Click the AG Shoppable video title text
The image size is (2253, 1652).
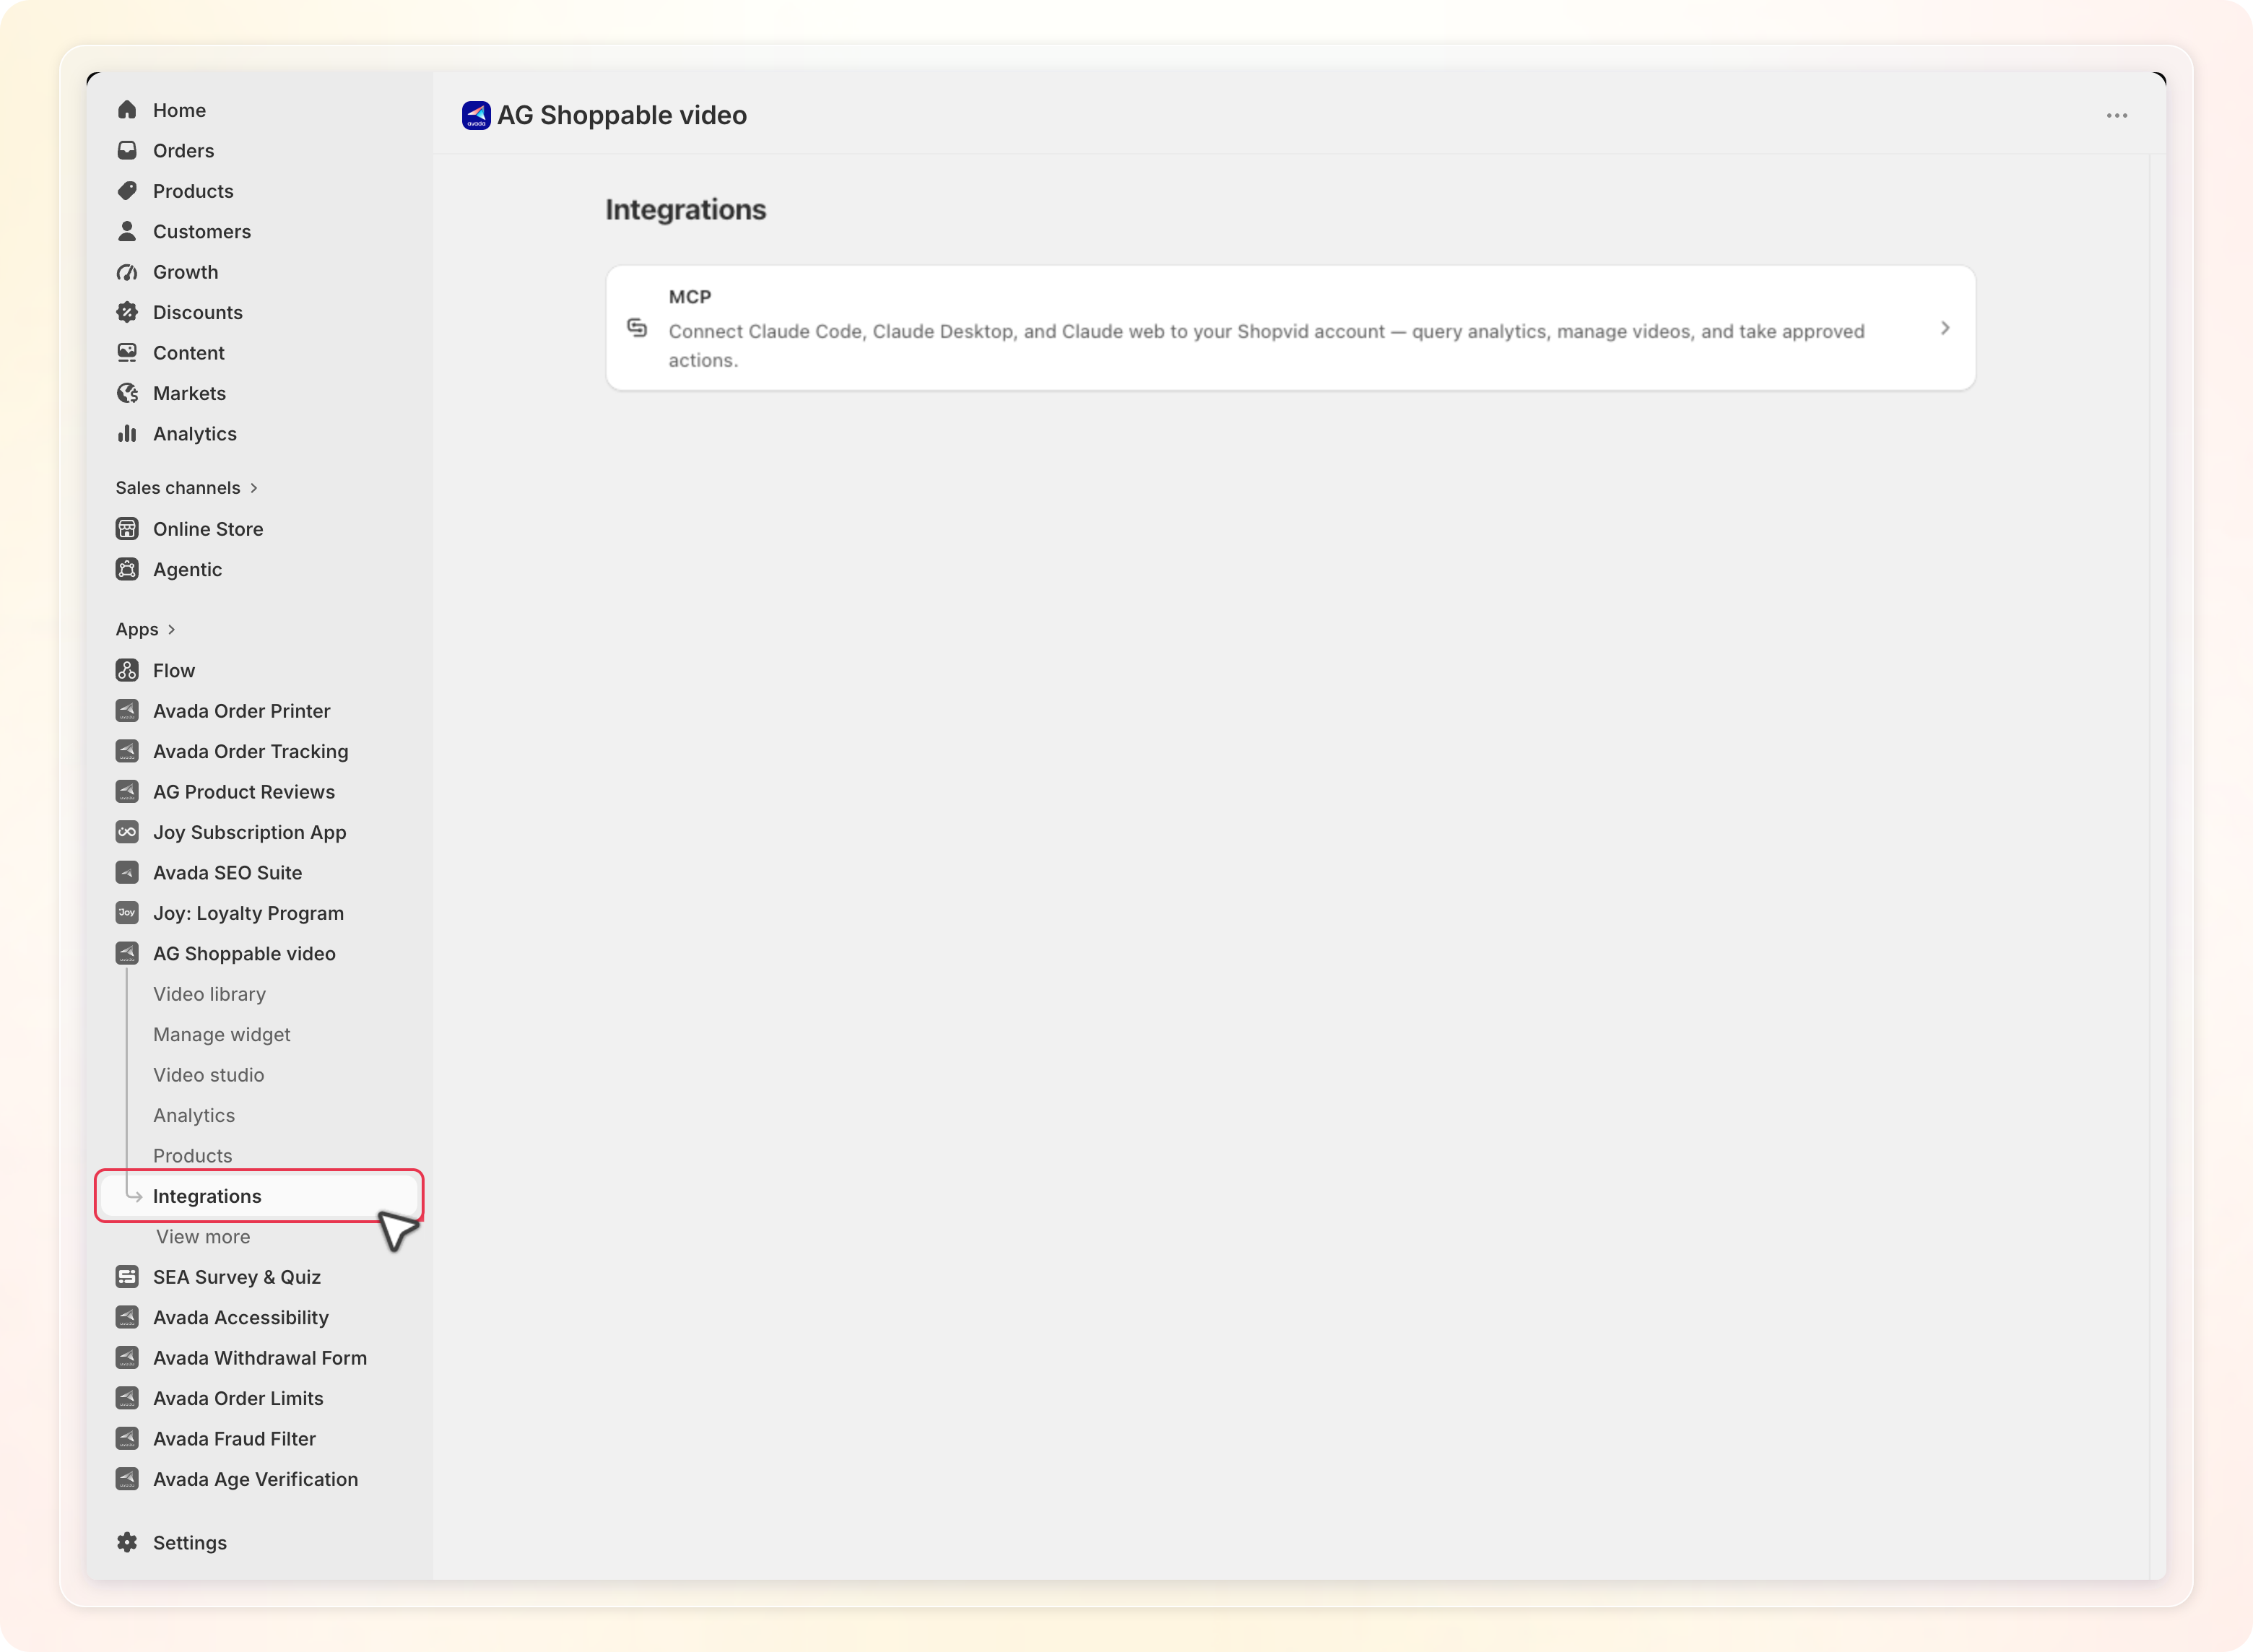click(x=622, y=116)
